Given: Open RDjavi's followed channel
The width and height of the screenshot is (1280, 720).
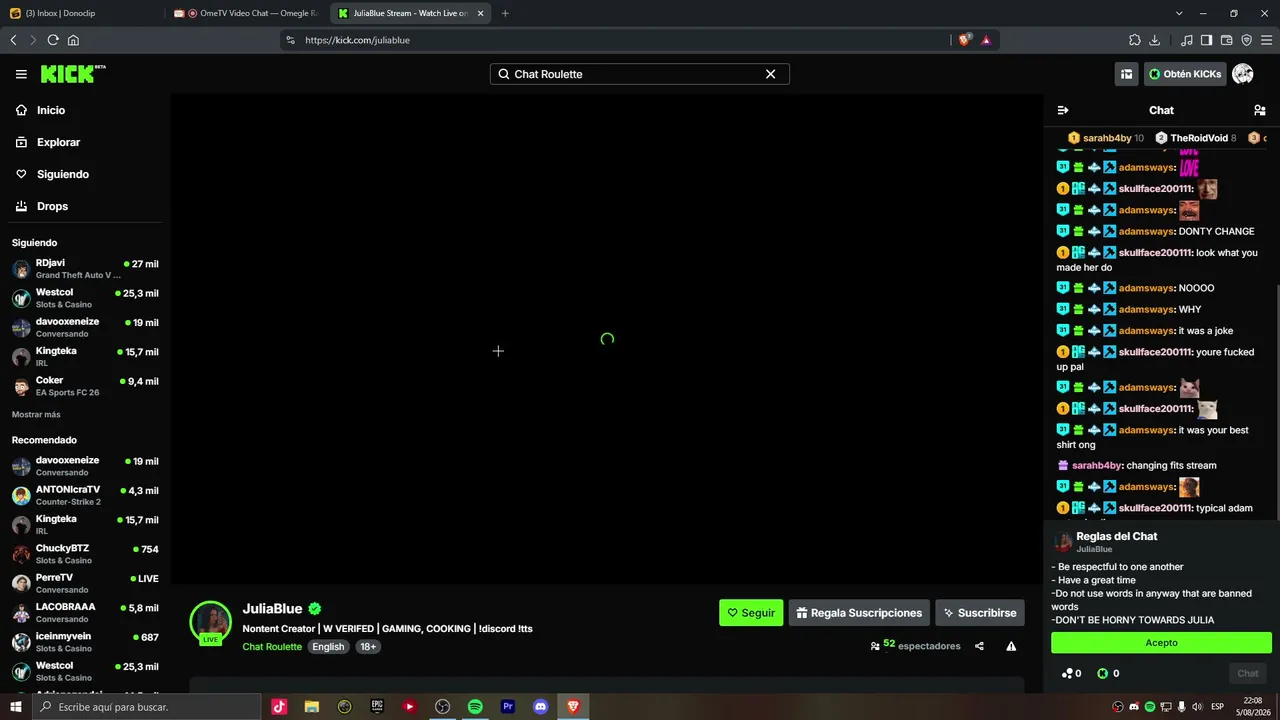Looking at the screenshot, I should pyautogui.click(x=84, y=269).
